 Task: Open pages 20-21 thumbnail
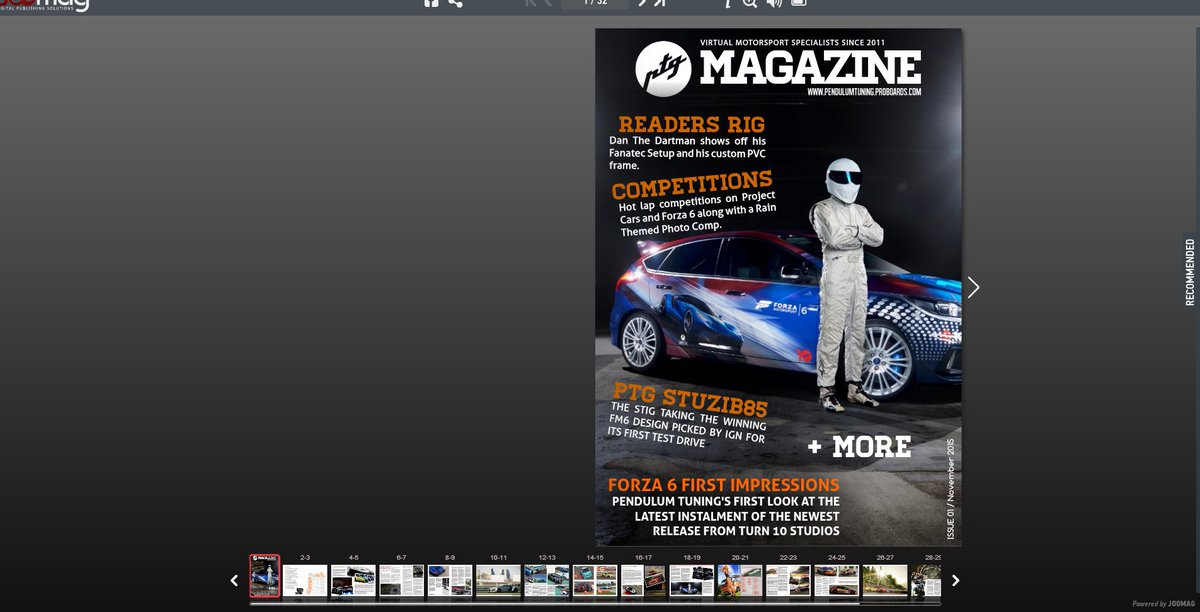(740, 581)
